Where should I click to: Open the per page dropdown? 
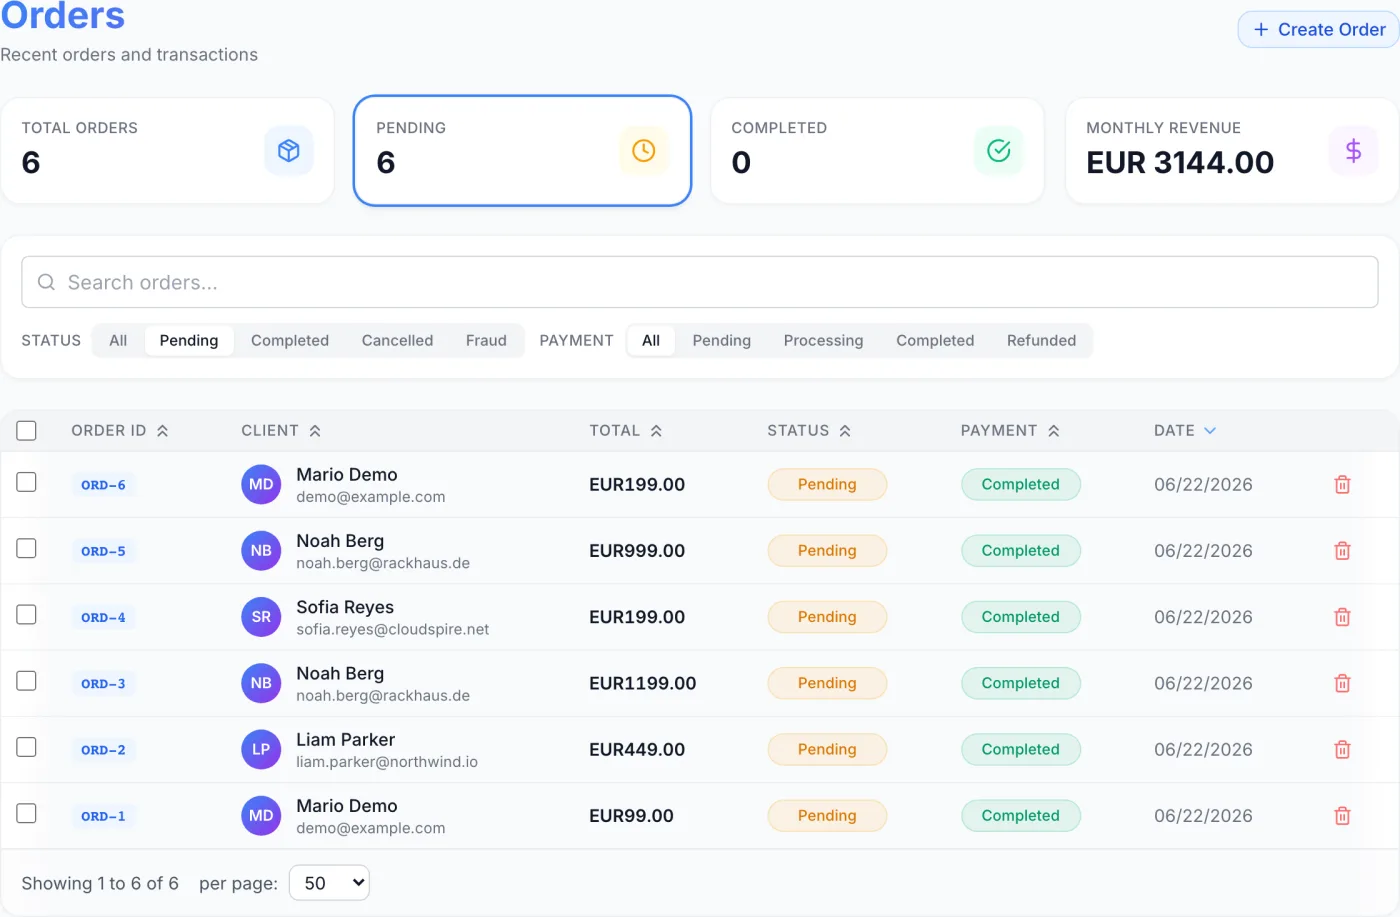(329, 883)
